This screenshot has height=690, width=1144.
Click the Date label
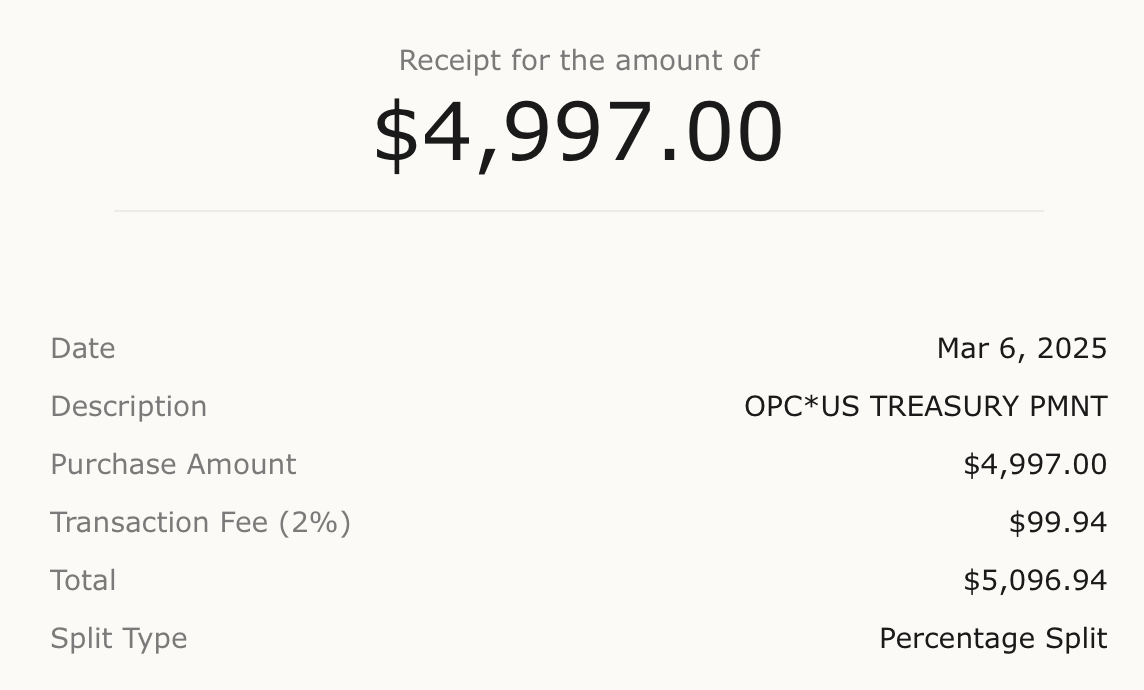[x=82, y=349]
